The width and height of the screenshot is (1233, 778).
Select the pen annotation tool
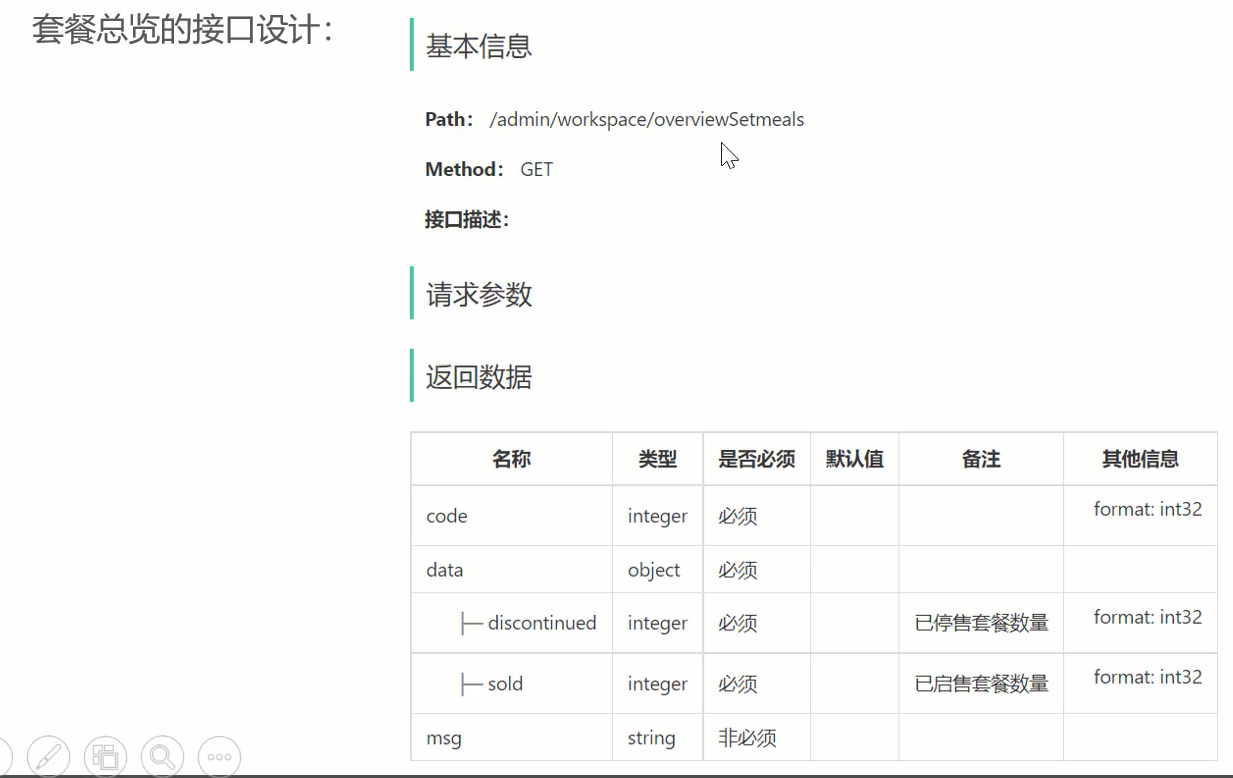point(47,757)
